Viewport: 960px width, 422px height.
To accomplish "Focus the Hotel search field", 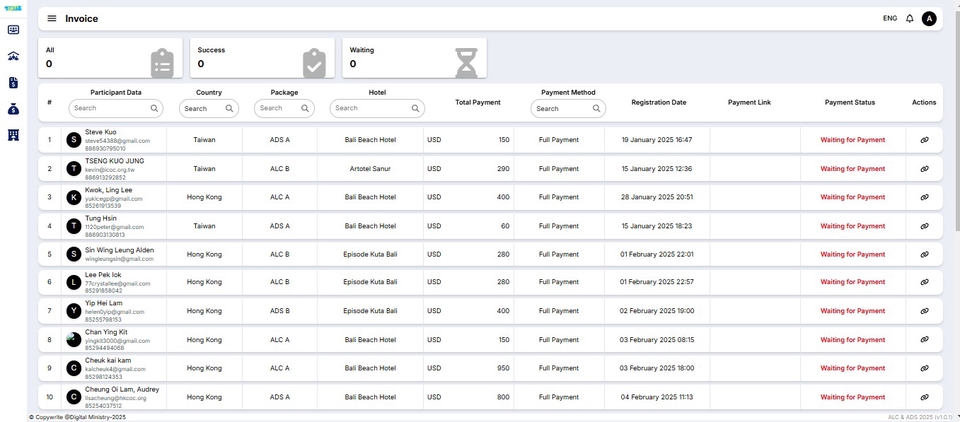I will [370, 108].
